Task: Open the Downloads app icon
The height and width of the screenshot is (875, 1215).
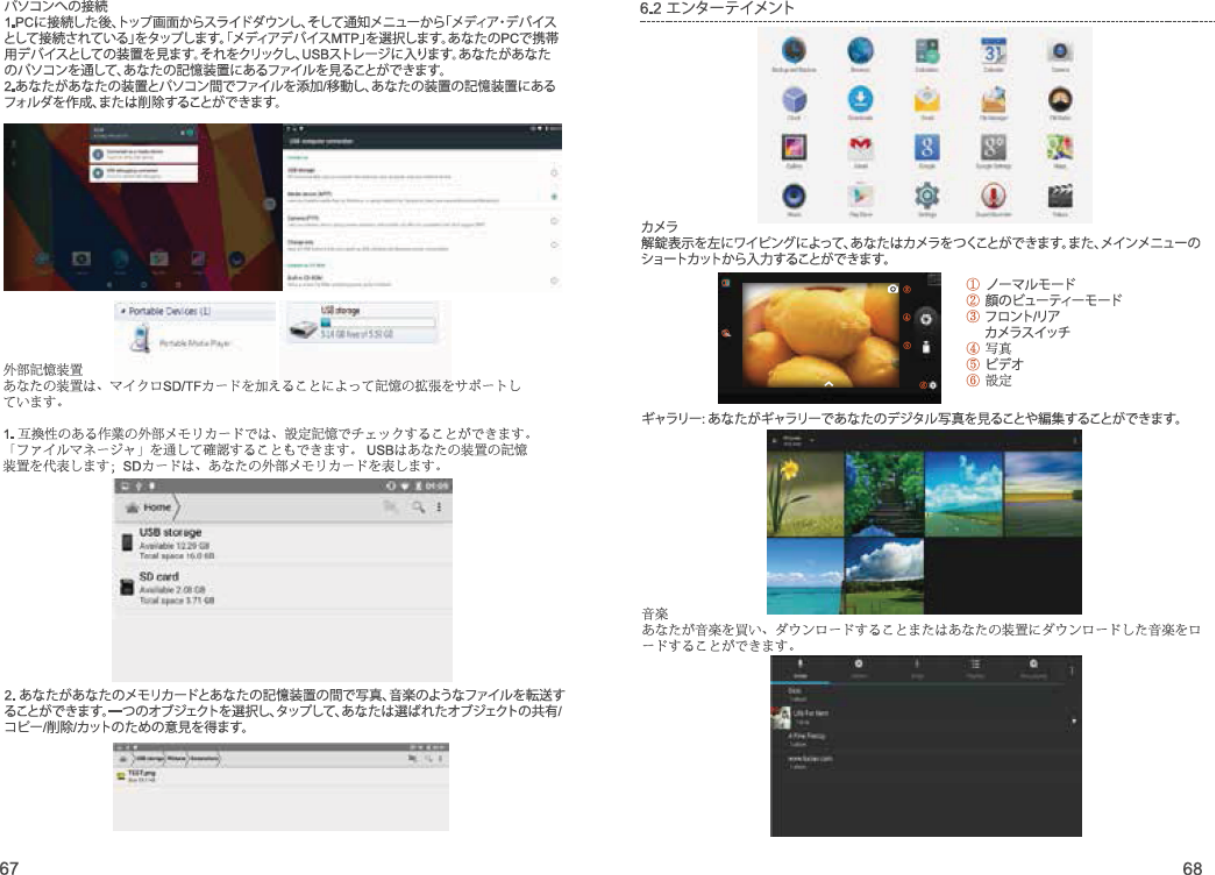Action: click(862, 99)
